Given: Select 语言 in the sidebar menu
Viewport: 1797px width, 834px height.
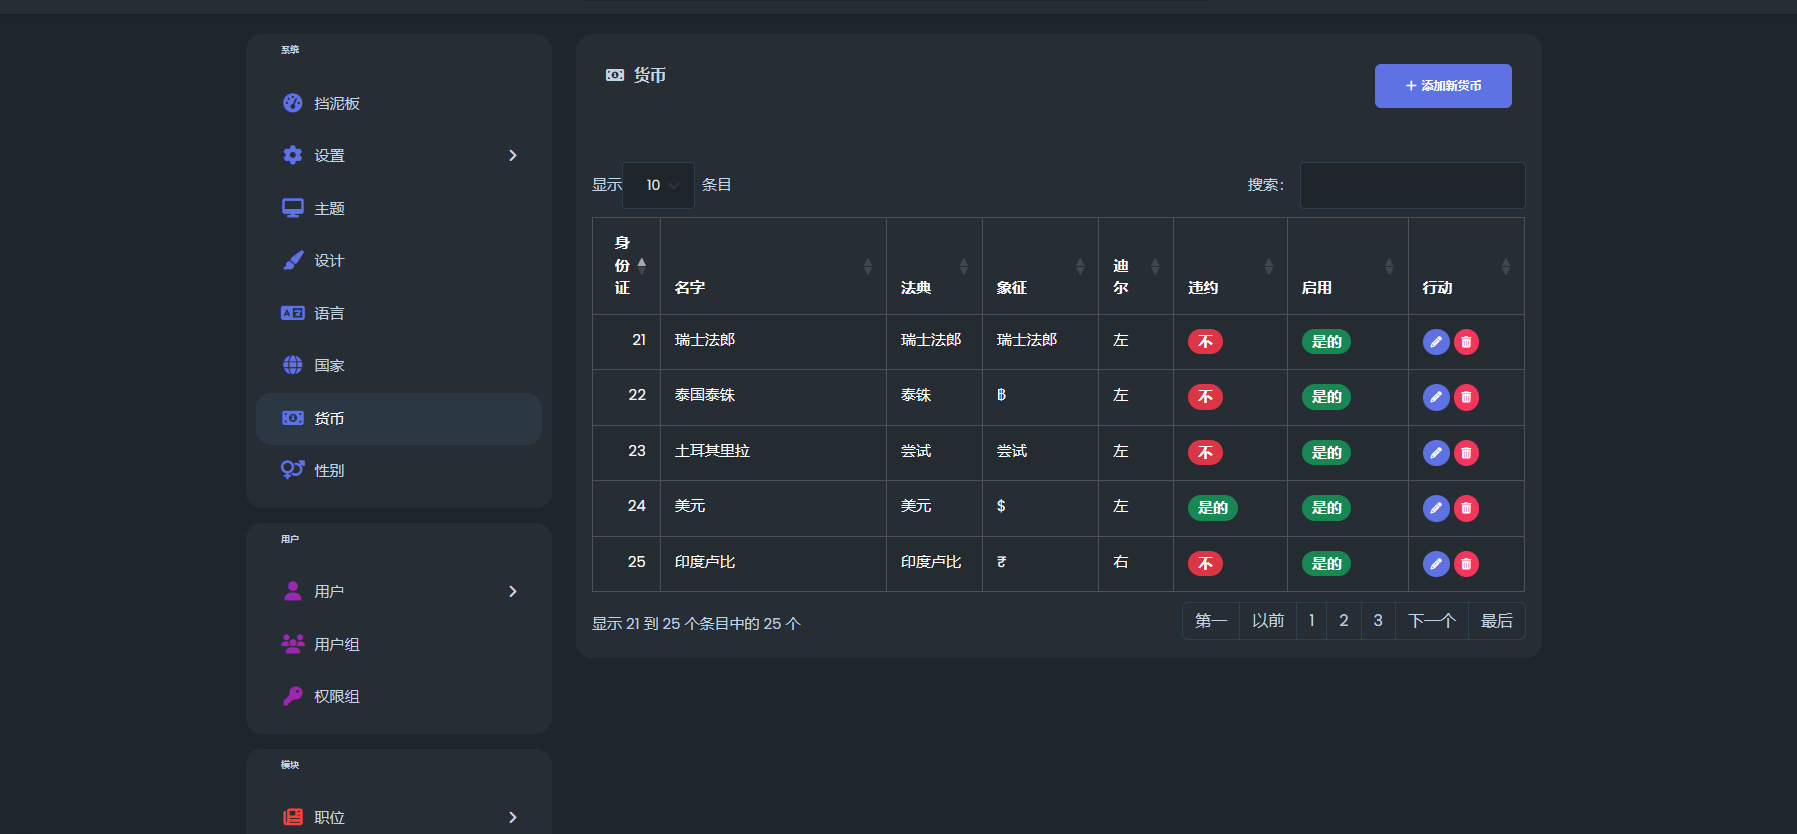Looking at the screenshot, I should (x=329, y=313).
